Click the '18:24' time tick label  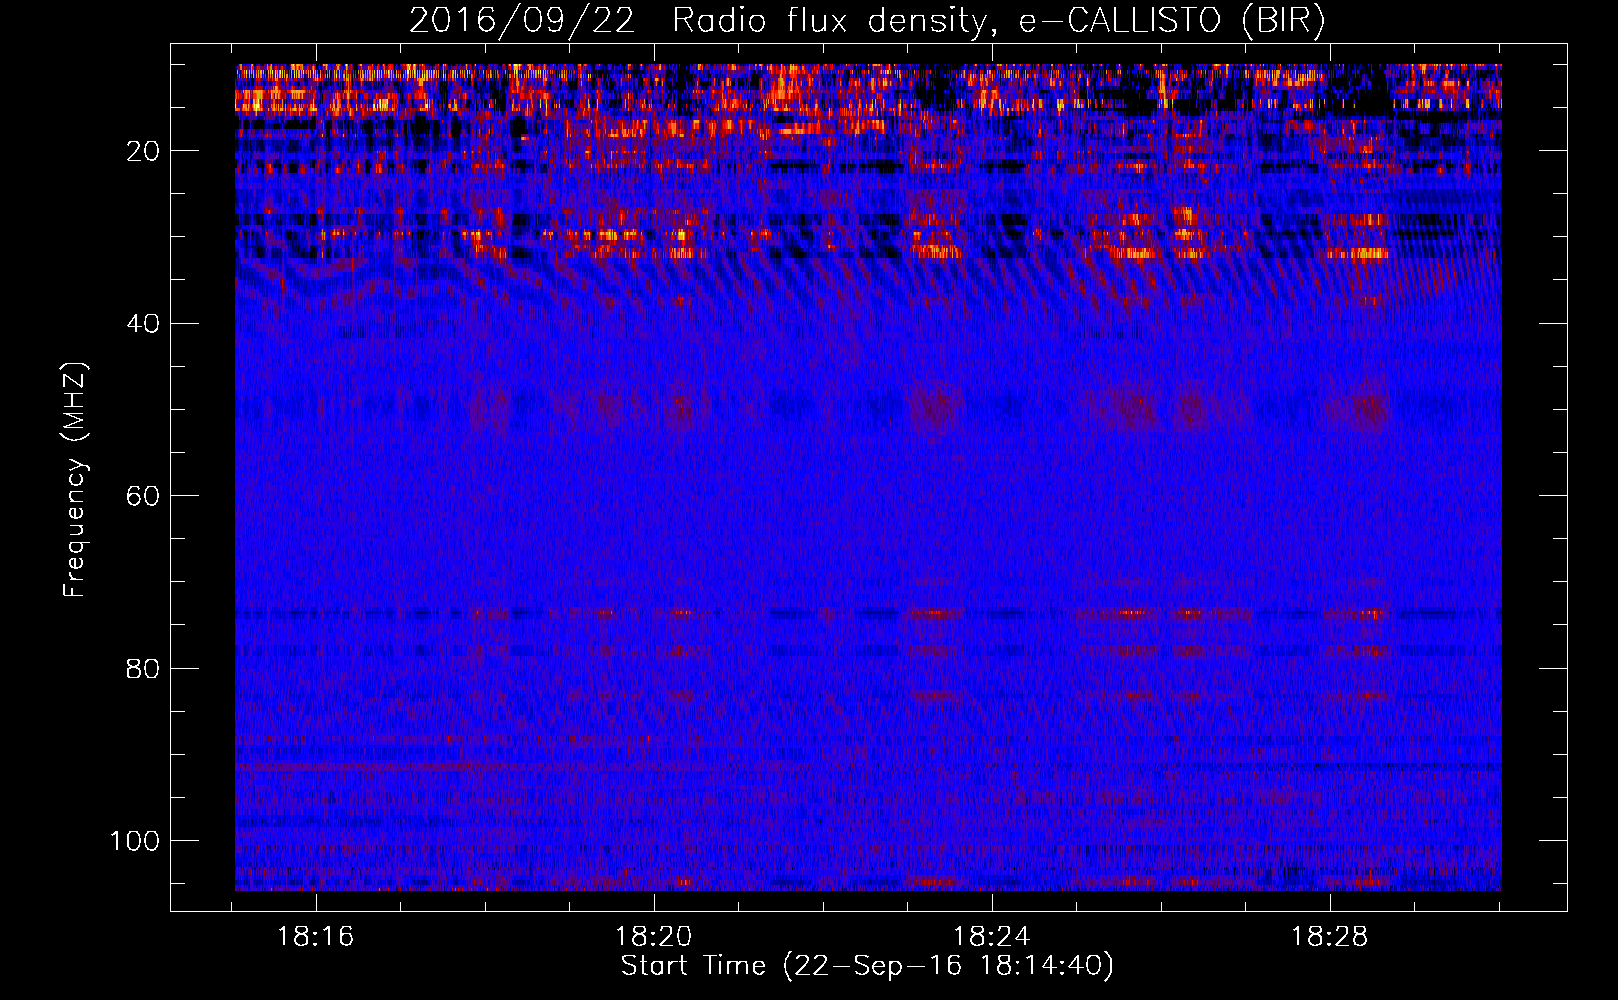(991, 937)
